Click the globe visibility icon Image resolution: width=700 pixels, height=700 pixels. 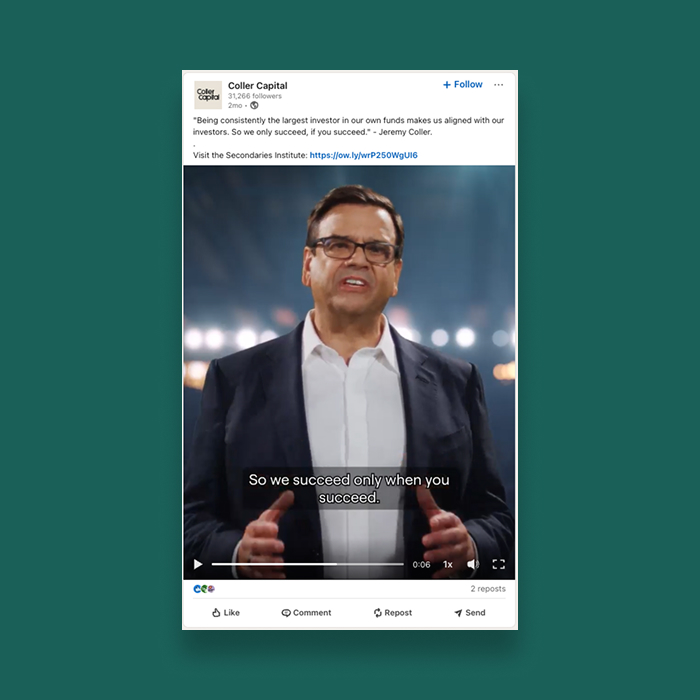(254, 105)
